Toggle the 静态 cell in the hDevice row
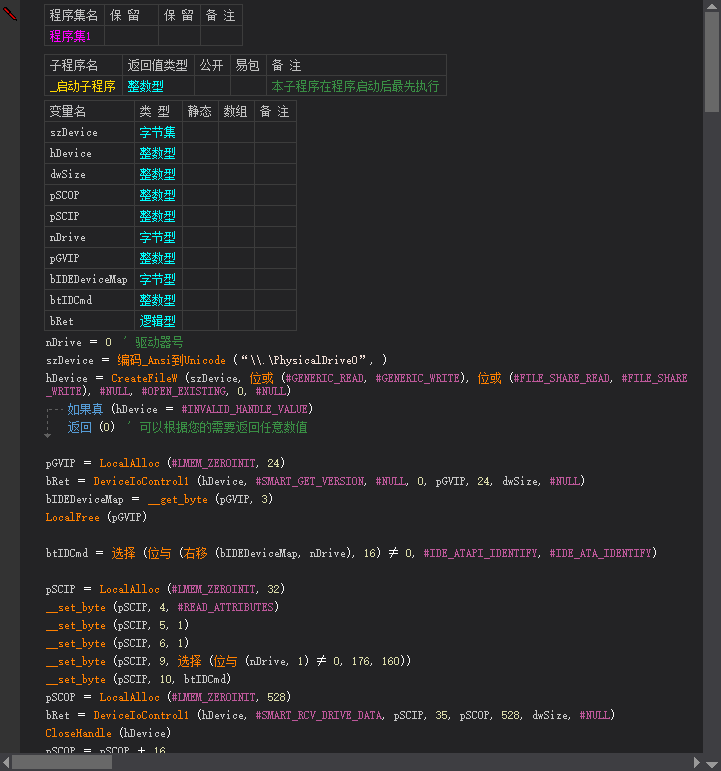 coord(200,153)
